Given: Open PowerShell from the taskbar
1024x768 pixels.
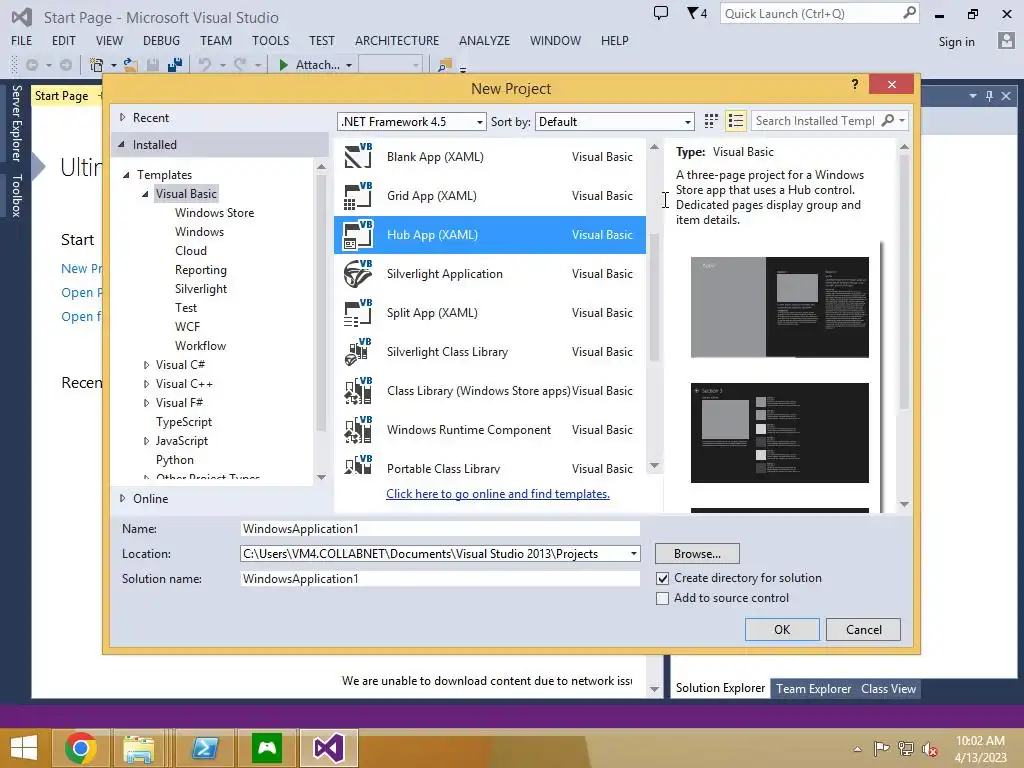Looking at the screenshot, I should pyautogui.click(x=204, y=748).
